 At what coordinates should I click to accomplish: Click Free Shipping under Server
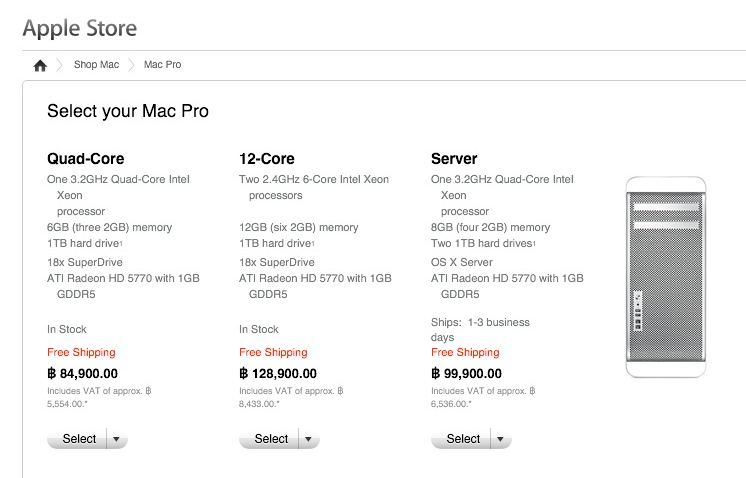465,352
